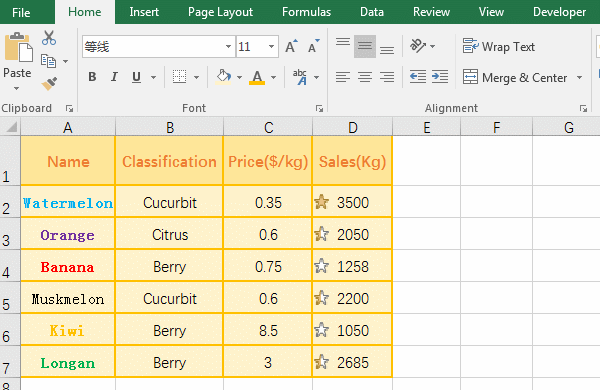Click the Citrus cell
This screenshot has height=390, width=600.
click(x=169, y=234)
